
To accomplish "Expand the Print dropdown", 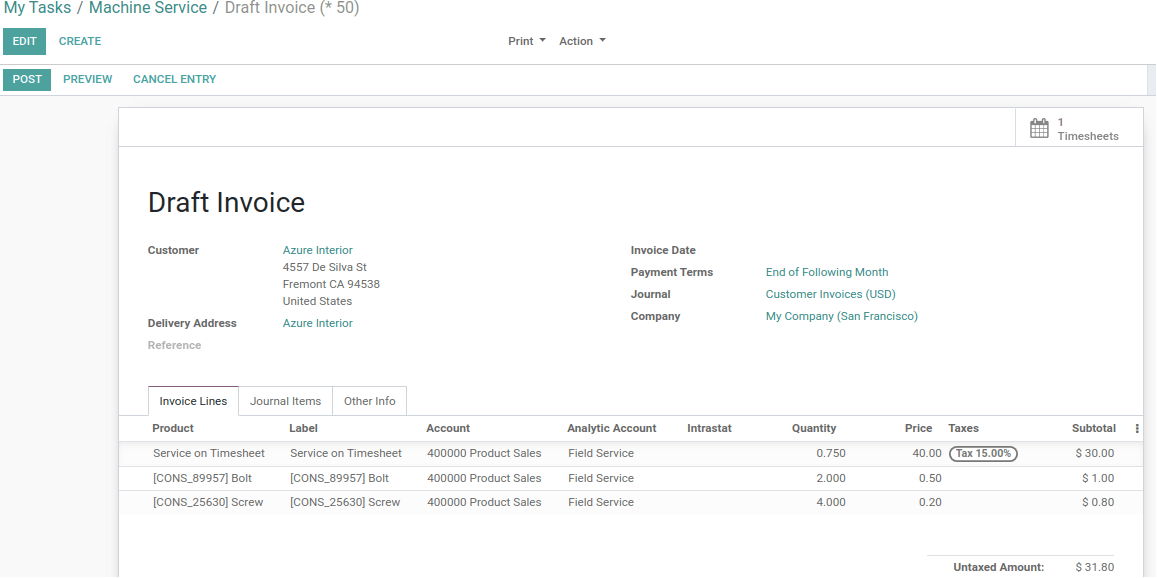I will pos(527,41).
